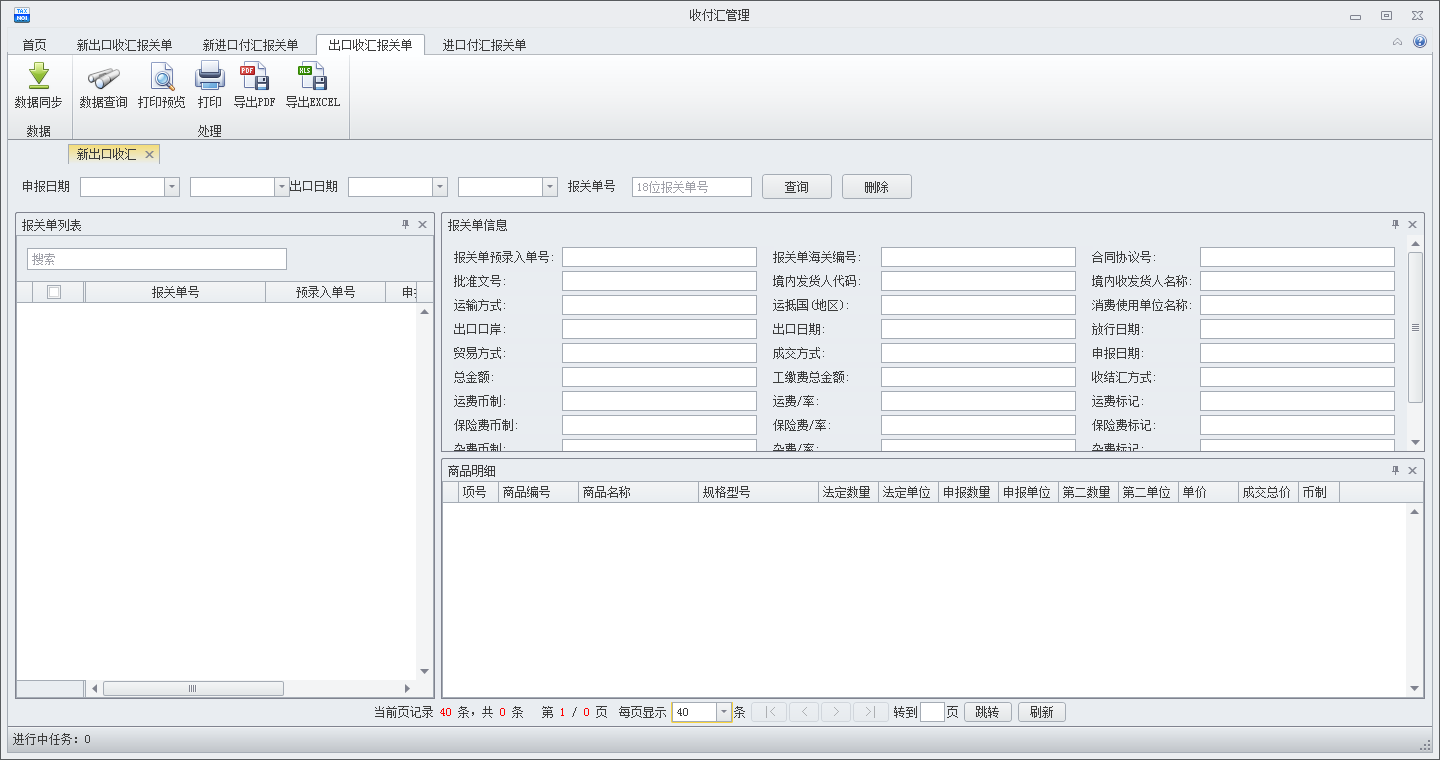The image size is (1440, 760).
Task: Click the help question mark icon
Action: pyautogui.click(x=1419, y=42)
